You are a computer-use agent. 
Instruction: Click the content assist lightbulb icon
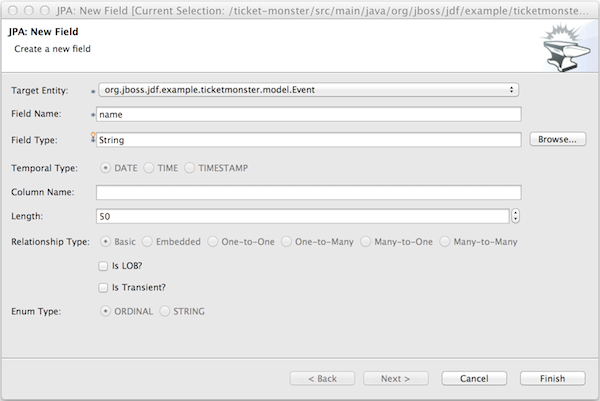(x=93, y=137)
